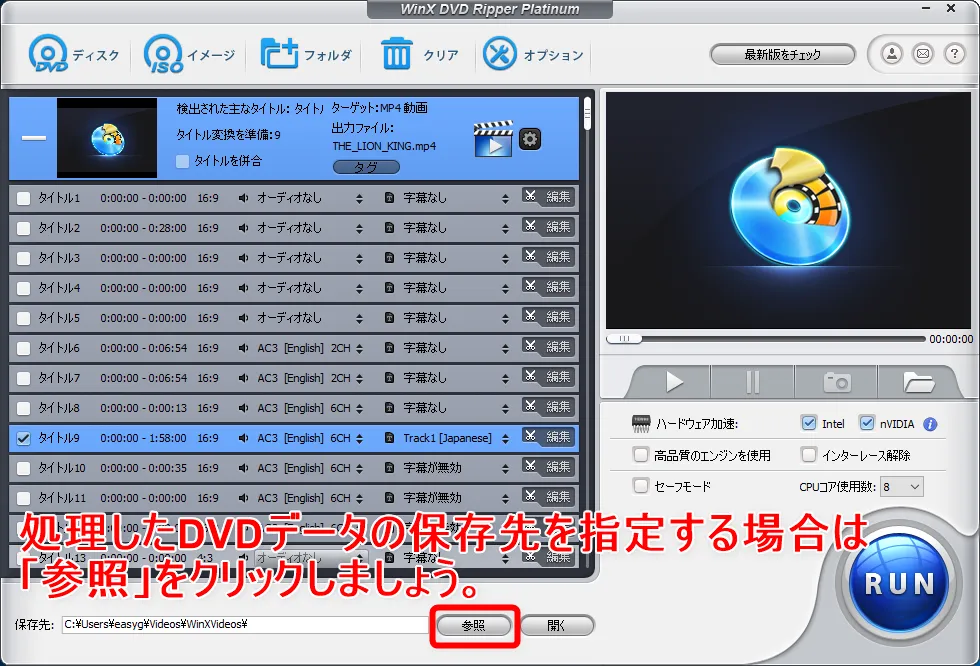Open the help question mark icon

coord(954,54)
